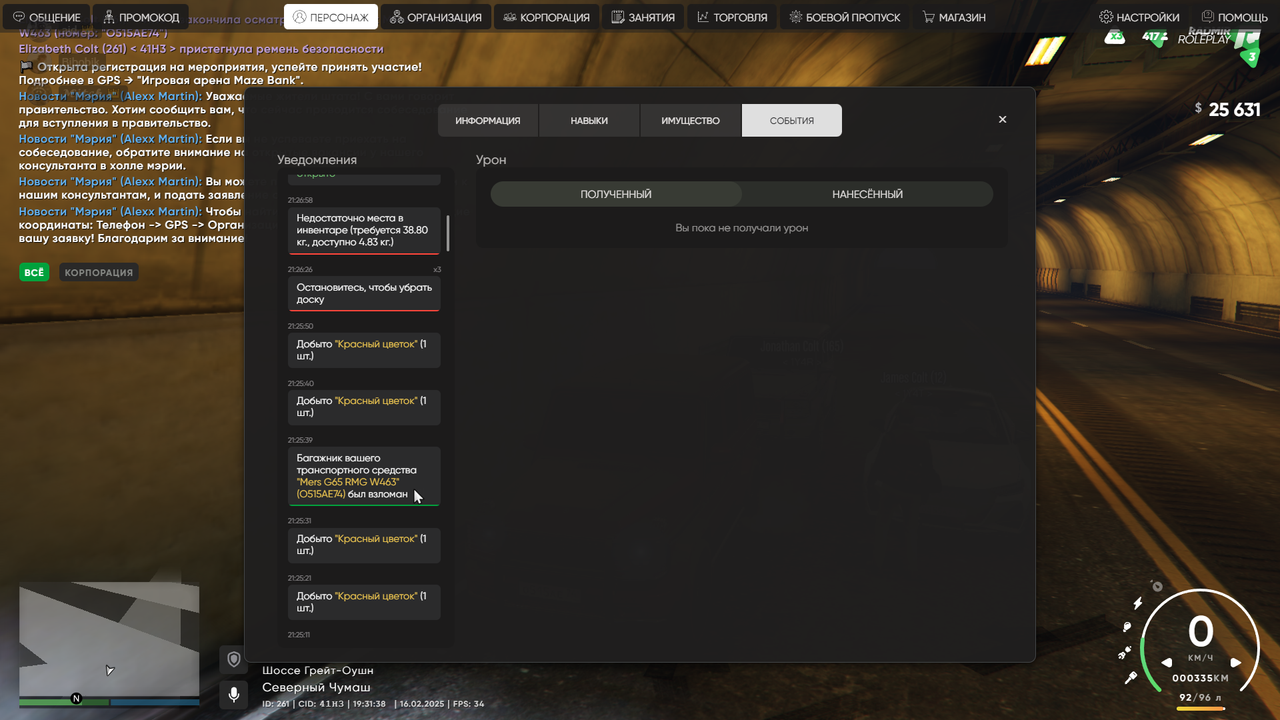
Task: Toggle the ВСЁ chat filter
Action: [34, 272]
